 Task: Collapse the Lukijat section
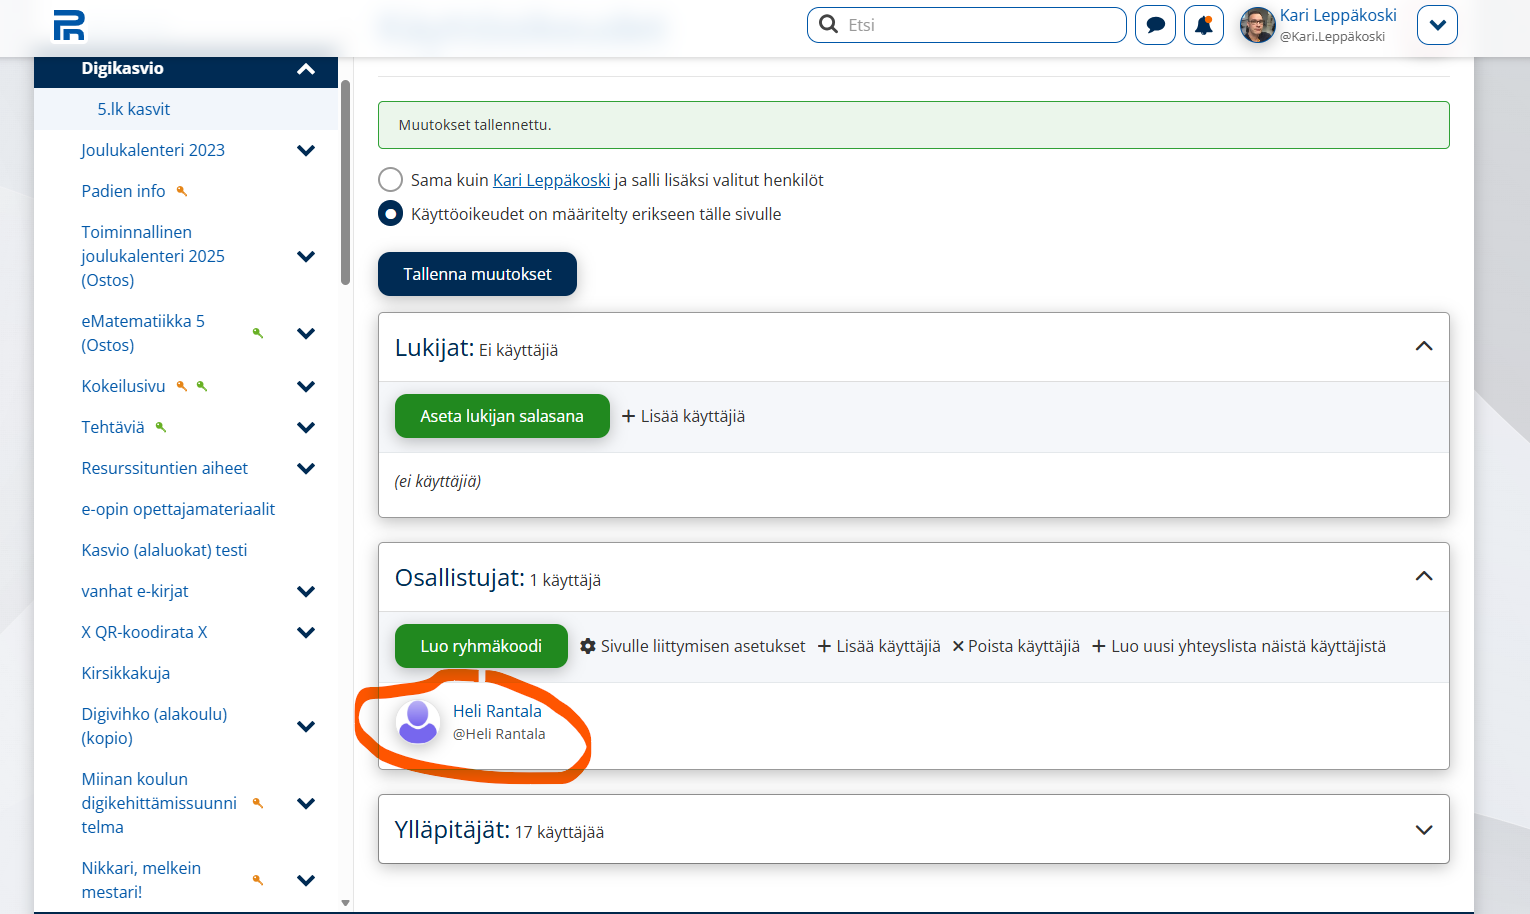pyautogui.click(x=1424, y=347)
